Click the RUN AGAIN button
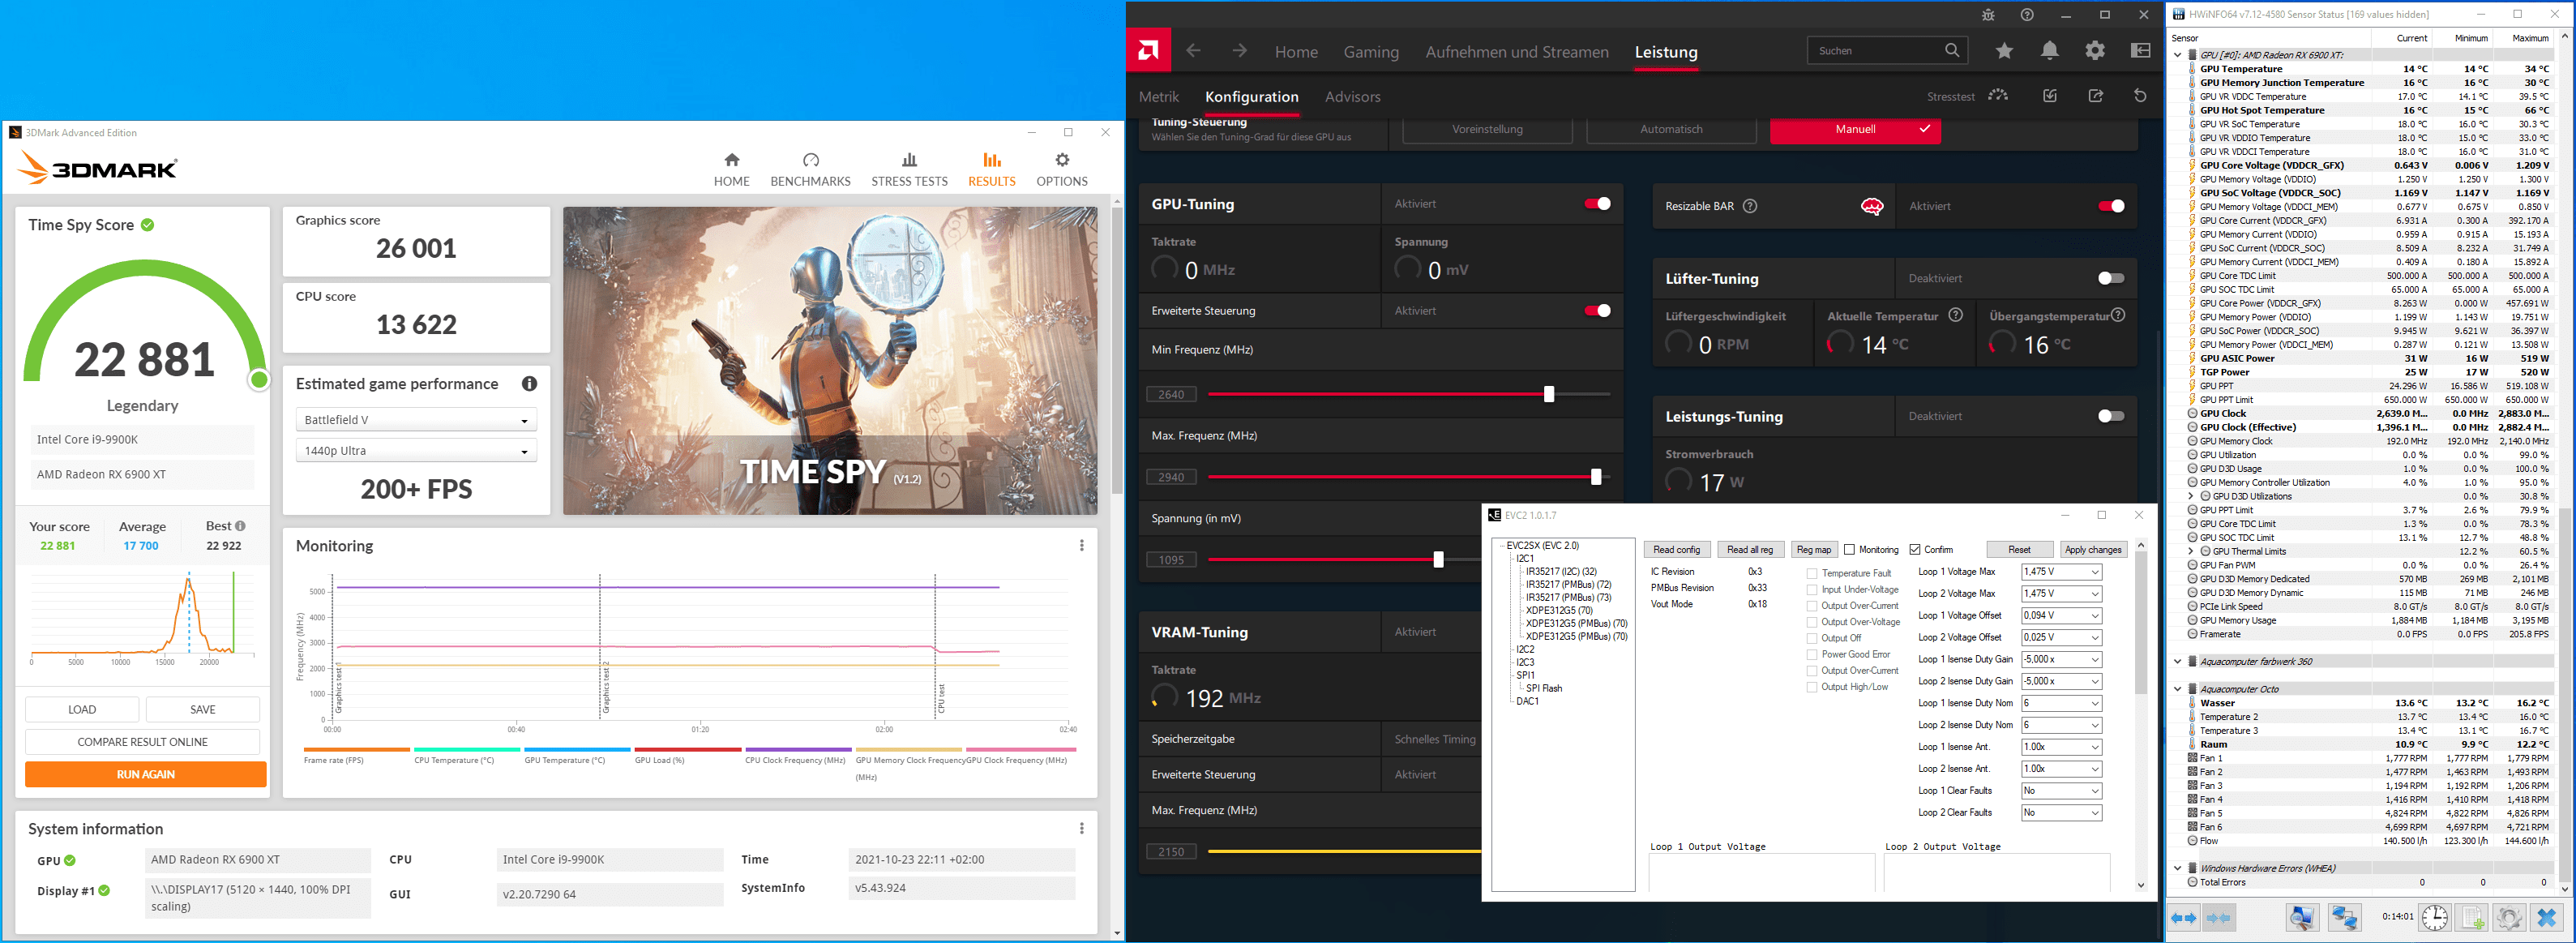The height and width of the screenshot is (943, 2576). pyautogui.click(x=146, y=775)
